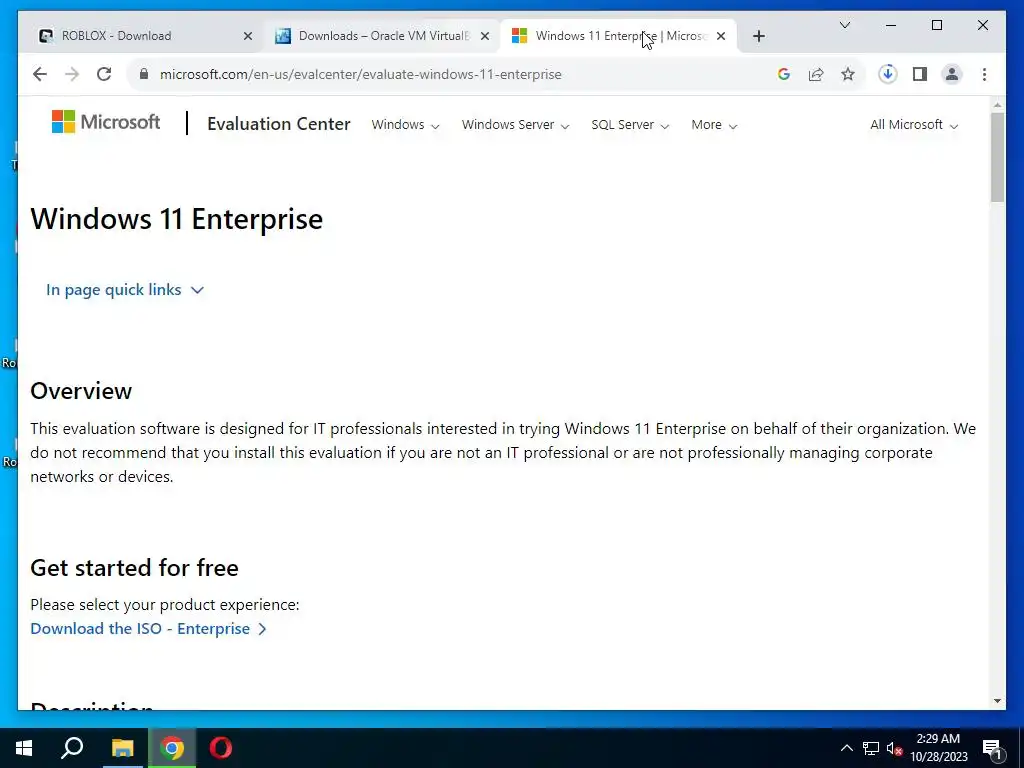Open taskbar search magnifier
The image size is (1024, 768).
point(72,748)
